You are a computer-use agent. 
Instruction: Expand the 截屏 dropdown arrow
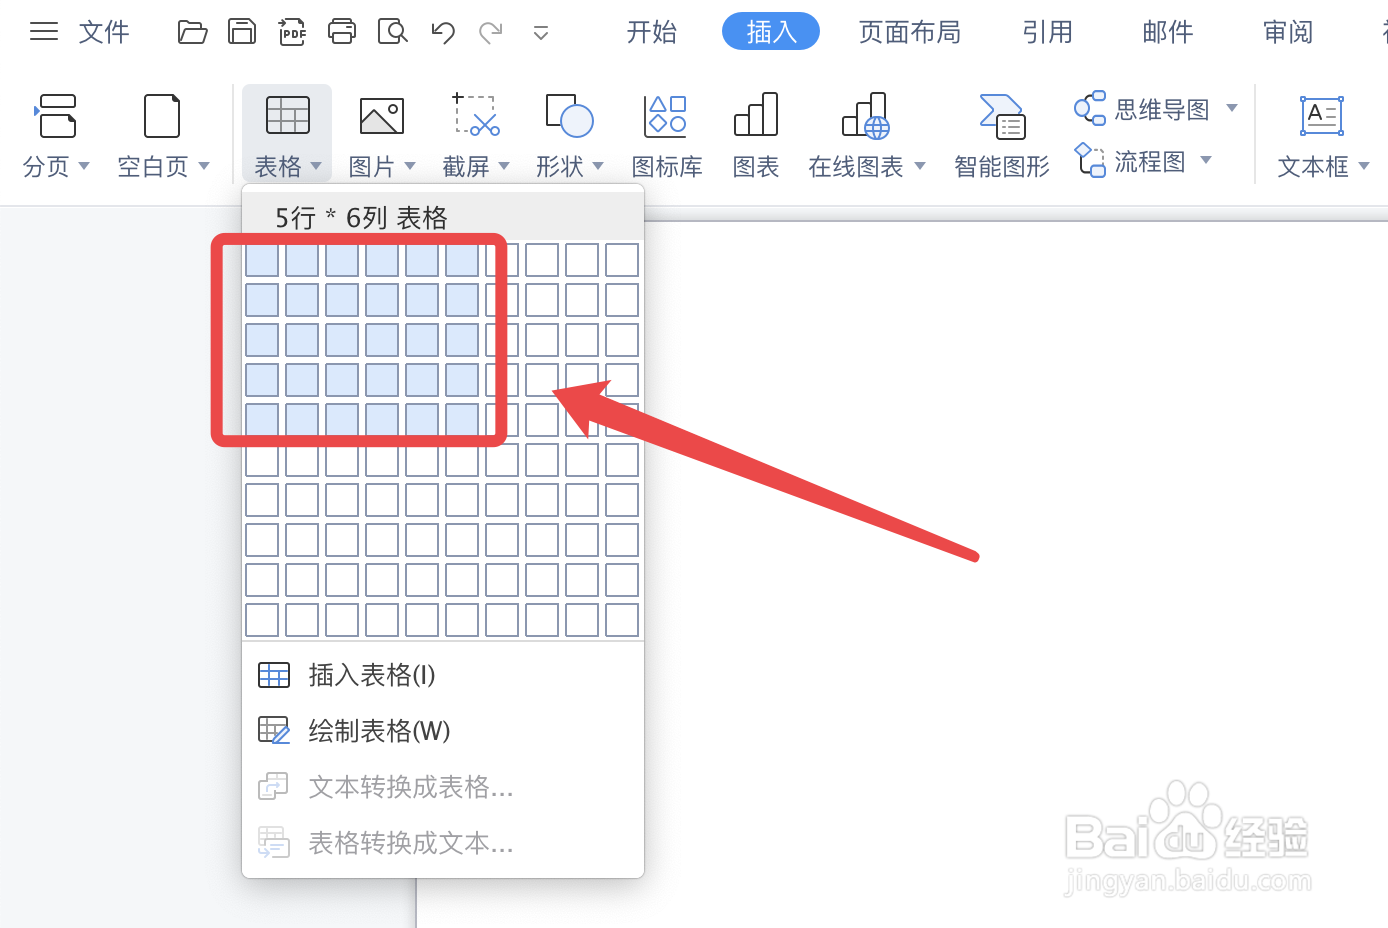[504, 166]
